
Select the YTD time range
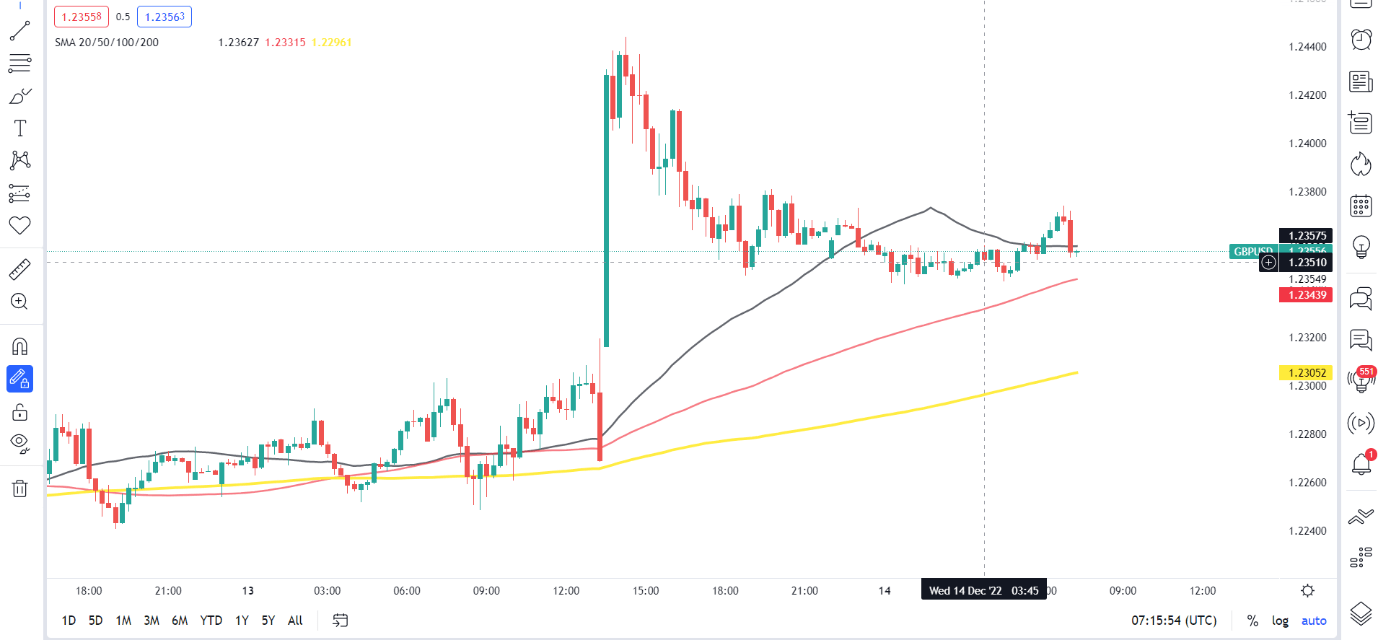pyautogui.click(x=211, y=620)
